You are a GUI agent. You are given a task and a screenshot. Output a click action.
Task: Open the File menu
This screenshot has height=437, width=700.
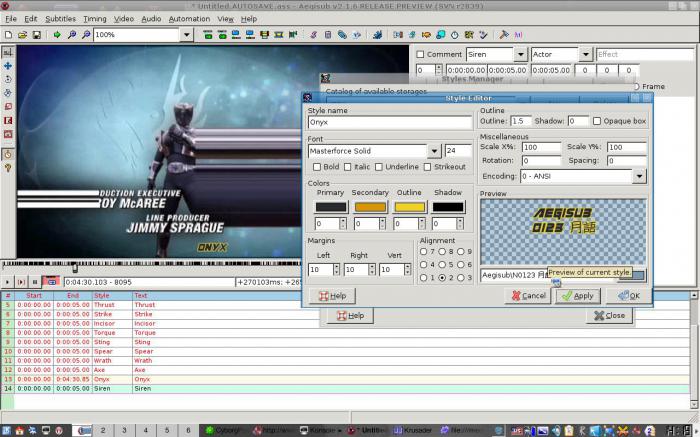pos(11,19)
